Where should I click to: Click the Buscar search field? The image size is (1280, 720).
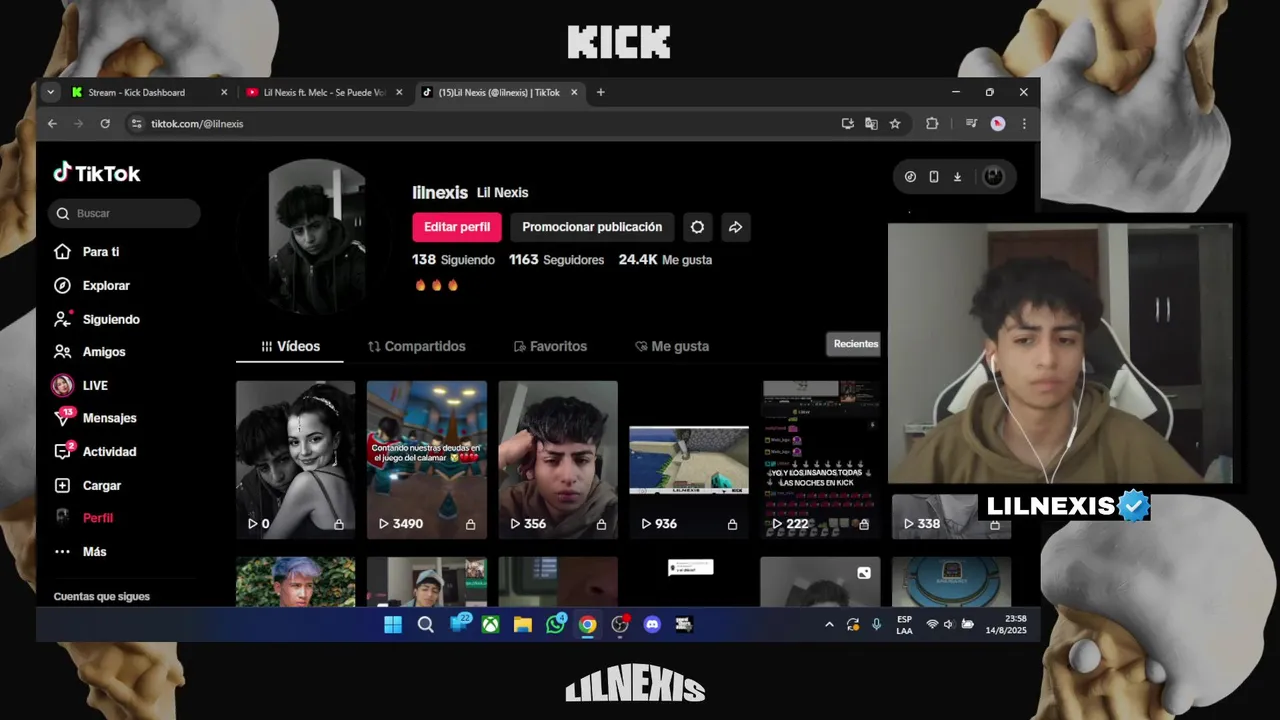124,213
